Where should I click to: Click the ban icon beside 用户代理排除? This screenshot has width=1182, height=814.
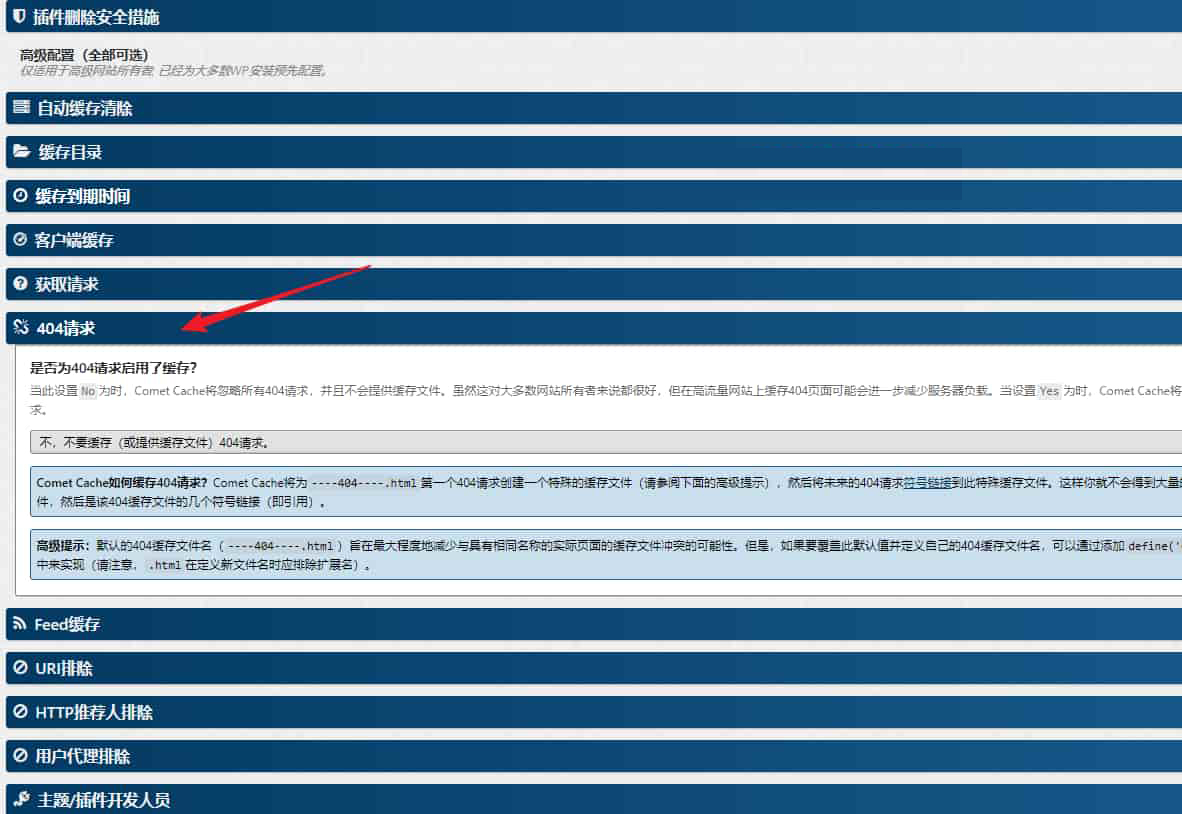click(x=20, y=755)
